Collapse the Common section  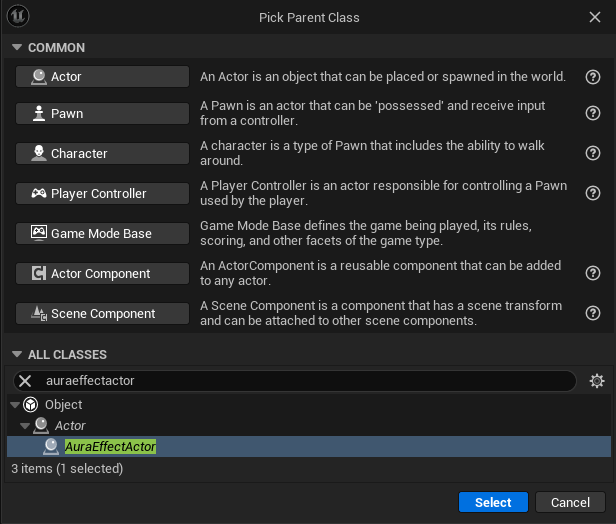click(16, 48)
